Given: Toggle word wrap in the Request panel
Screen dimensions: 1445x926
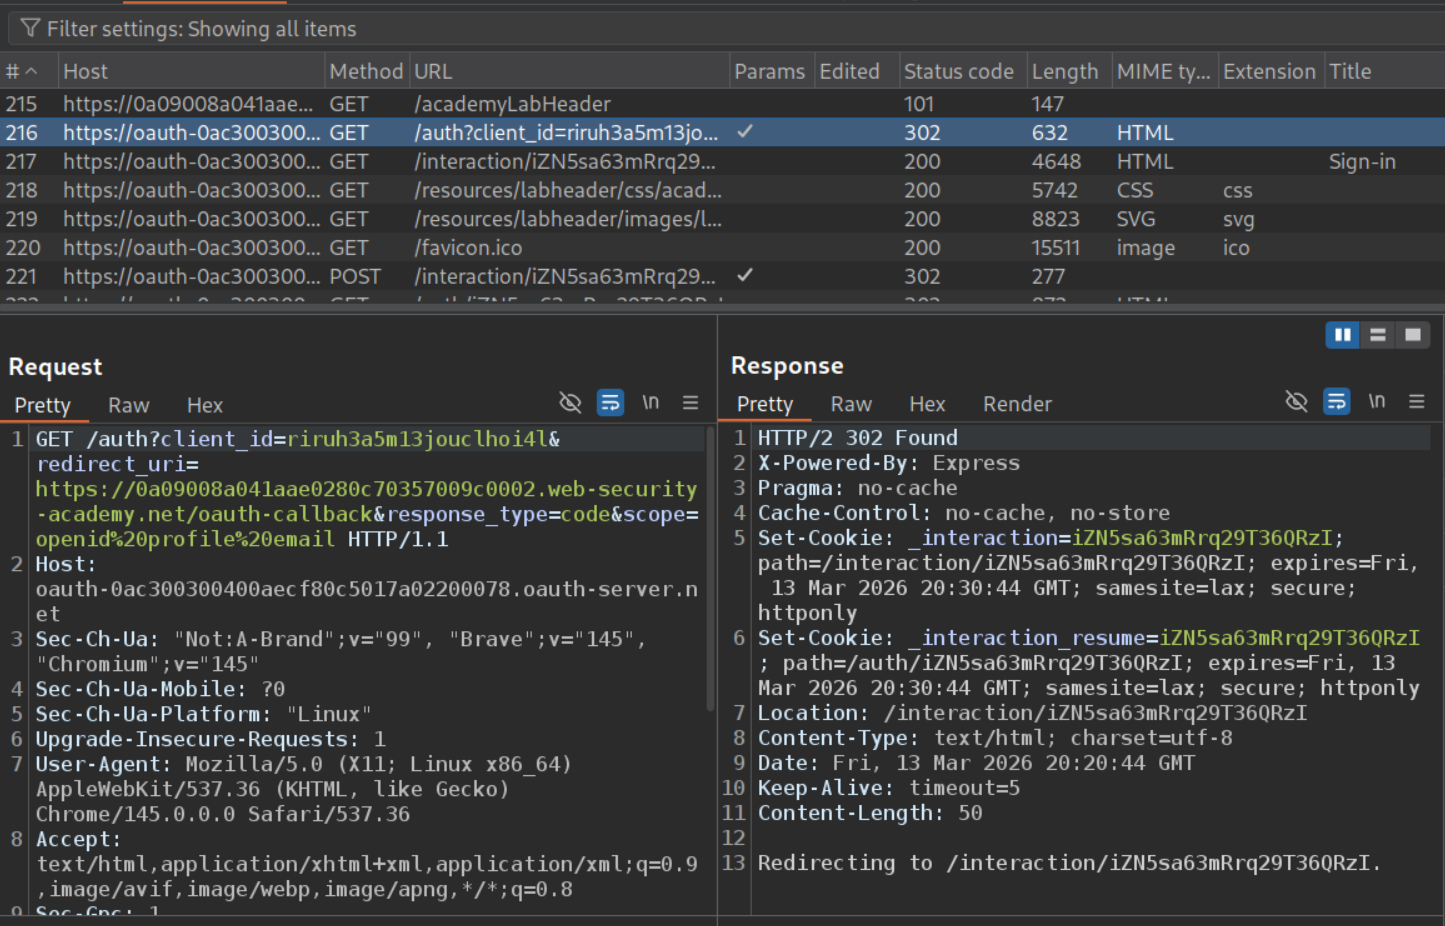Looking at the screenshot, I should 610,402.
